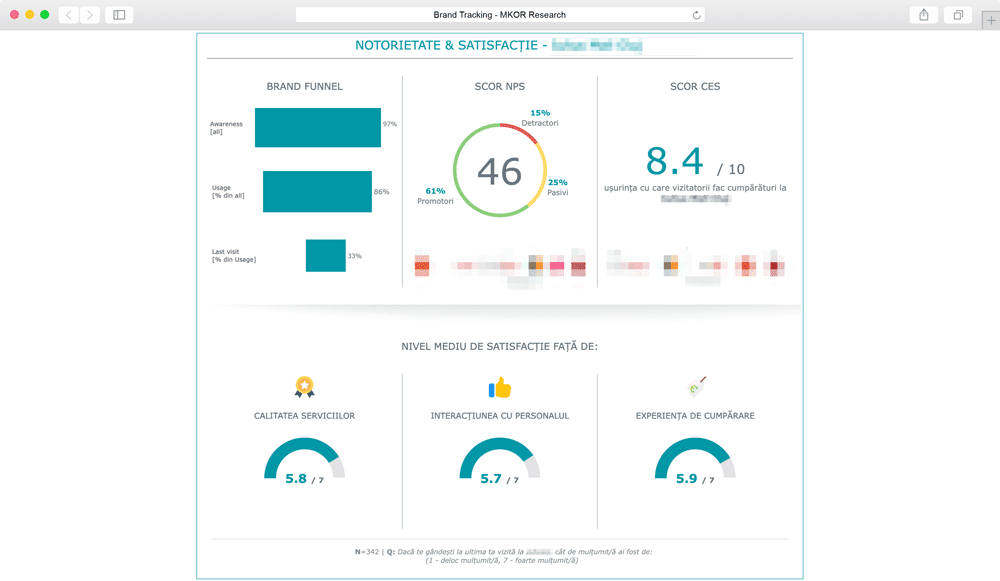Click the 61% Promotori label

[x=436, y=196]
